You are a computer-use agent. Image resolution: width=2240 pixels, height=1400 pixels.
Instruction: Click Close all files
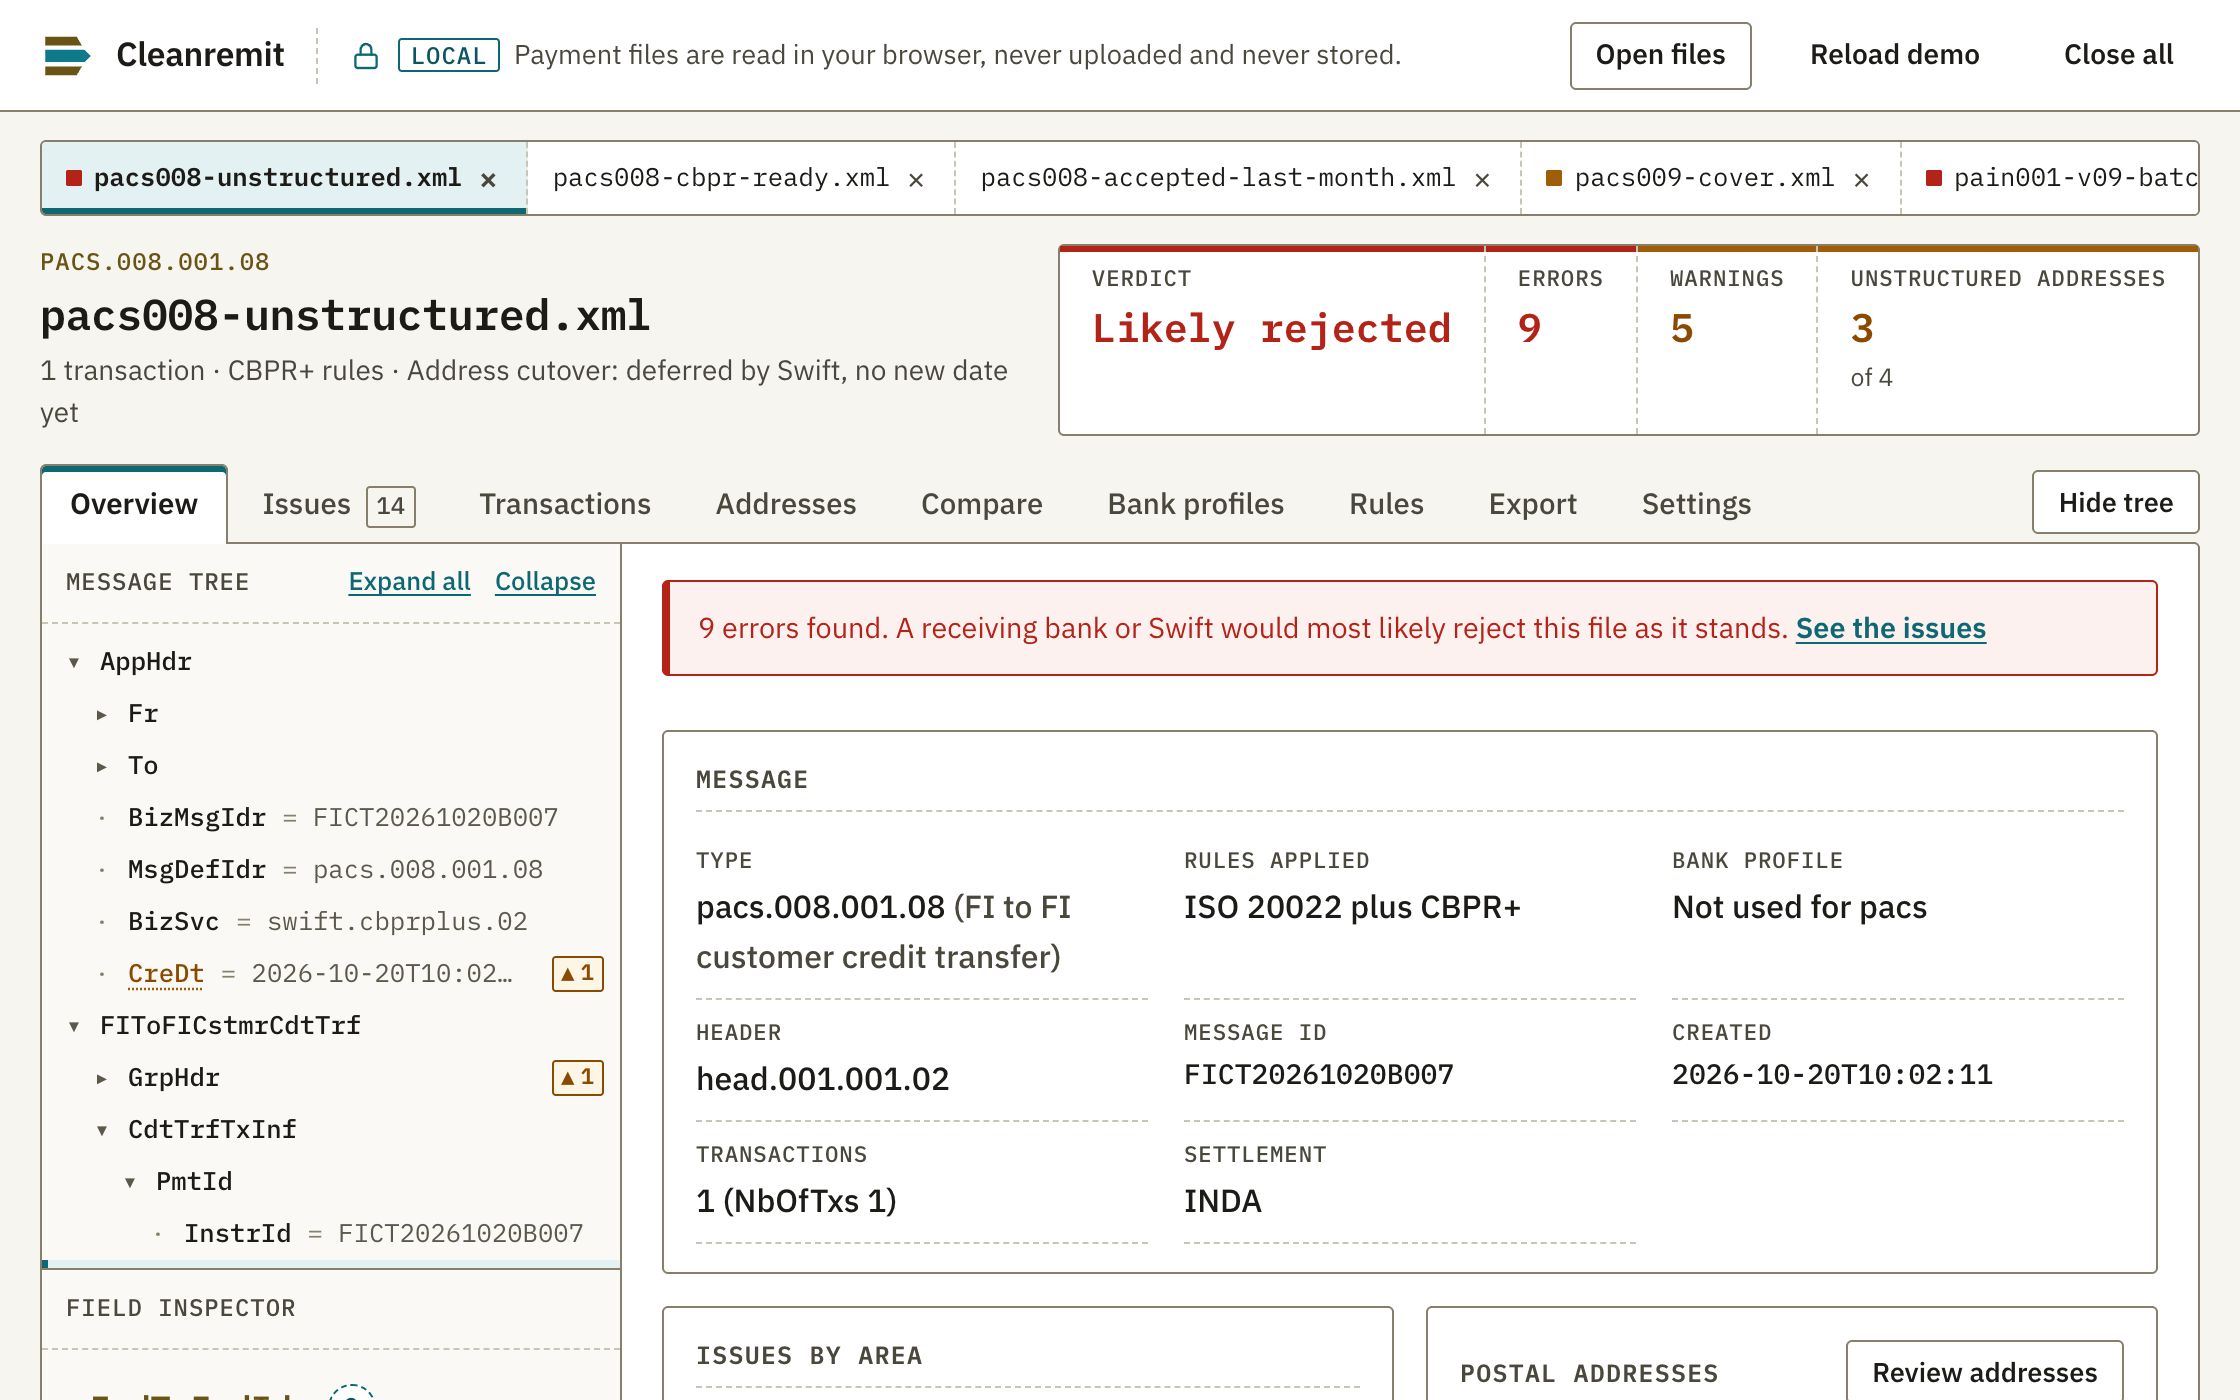[x=2119, y=56]
